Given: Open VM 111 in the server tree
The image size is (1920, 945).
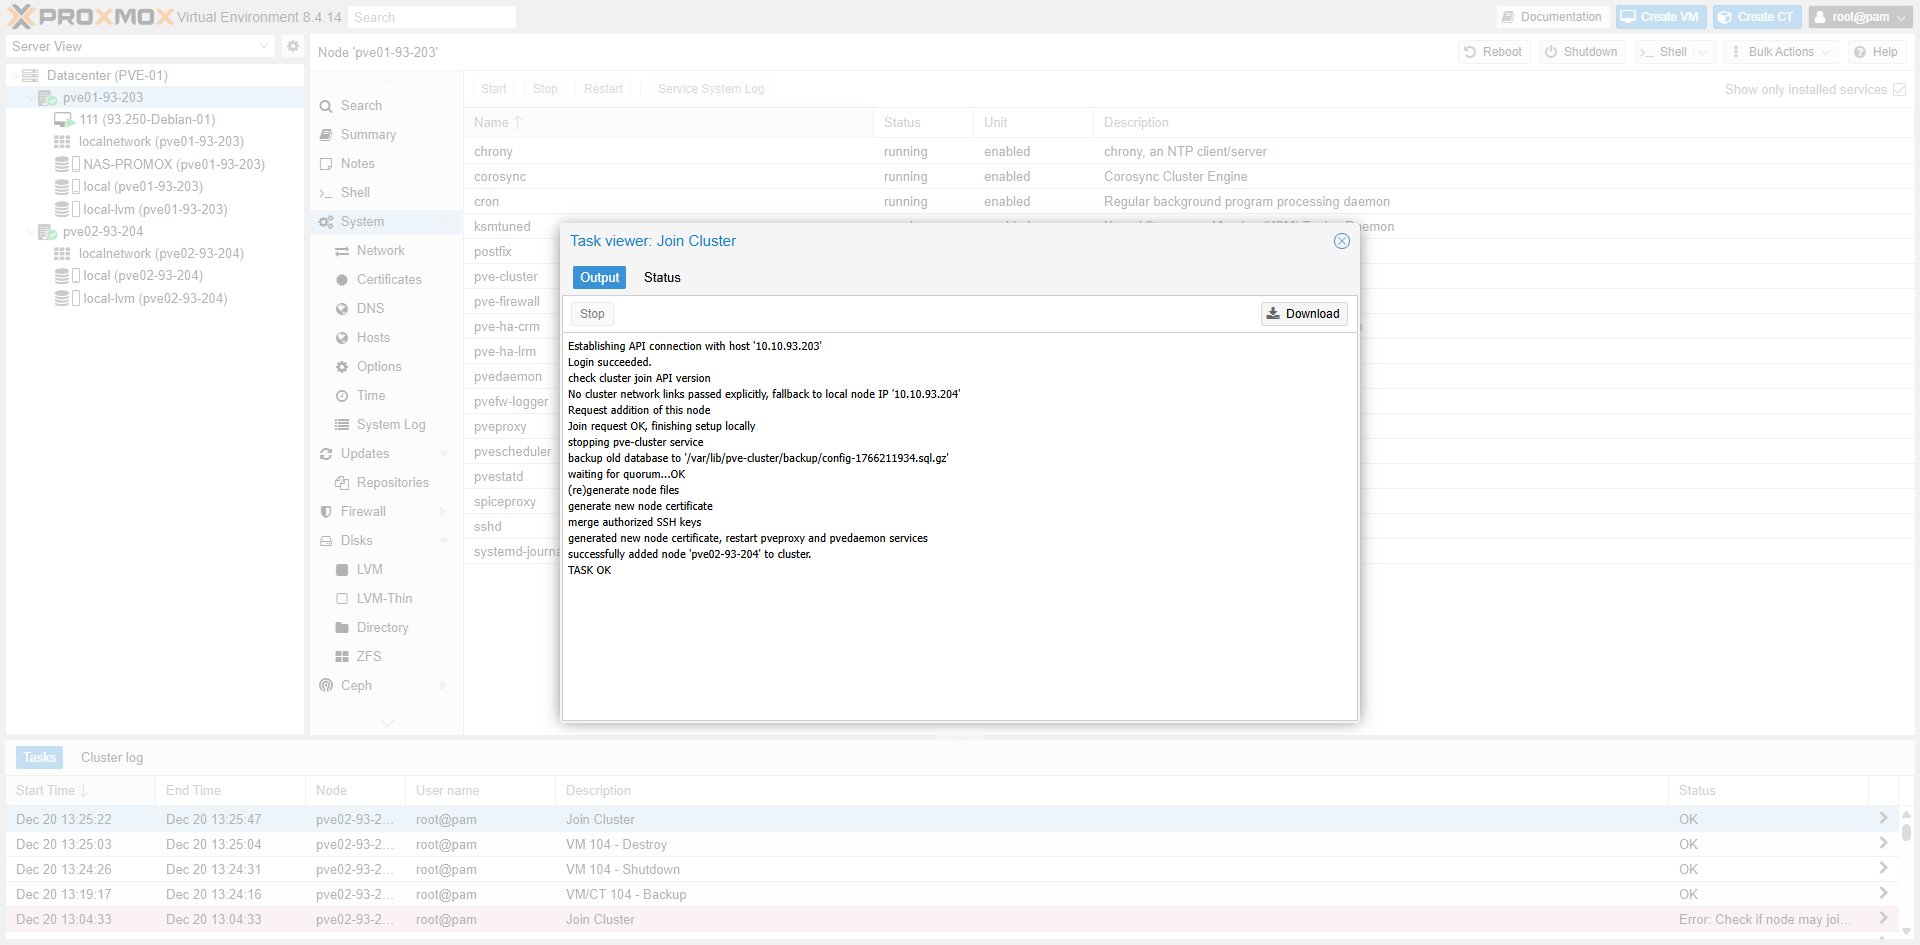Looking at the screenshot, I should pos(146,119).
